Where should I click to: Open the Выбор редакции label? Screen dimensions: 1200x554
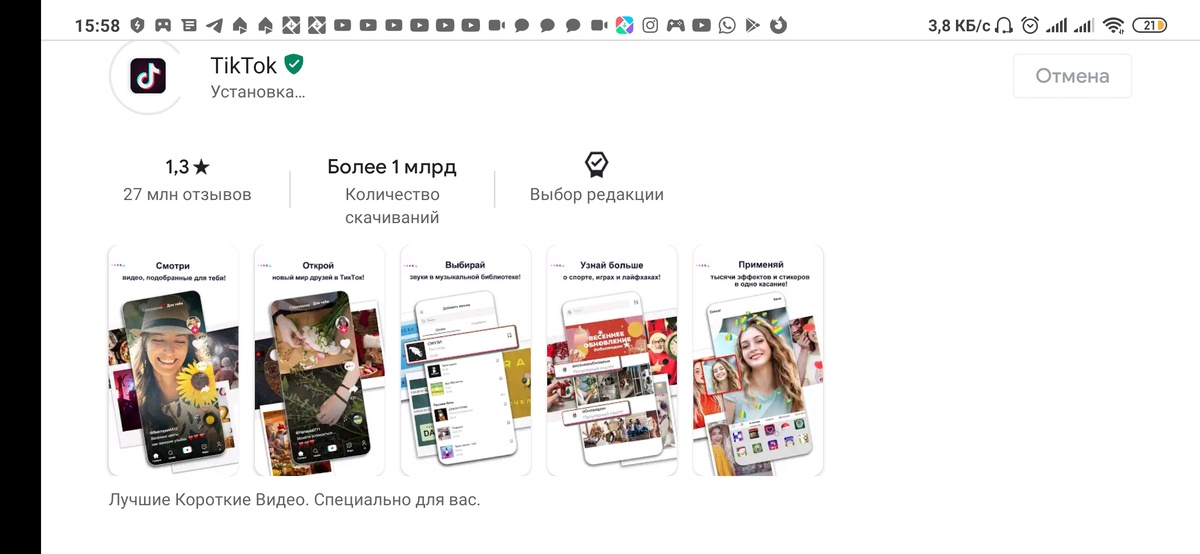click(597, 195)
